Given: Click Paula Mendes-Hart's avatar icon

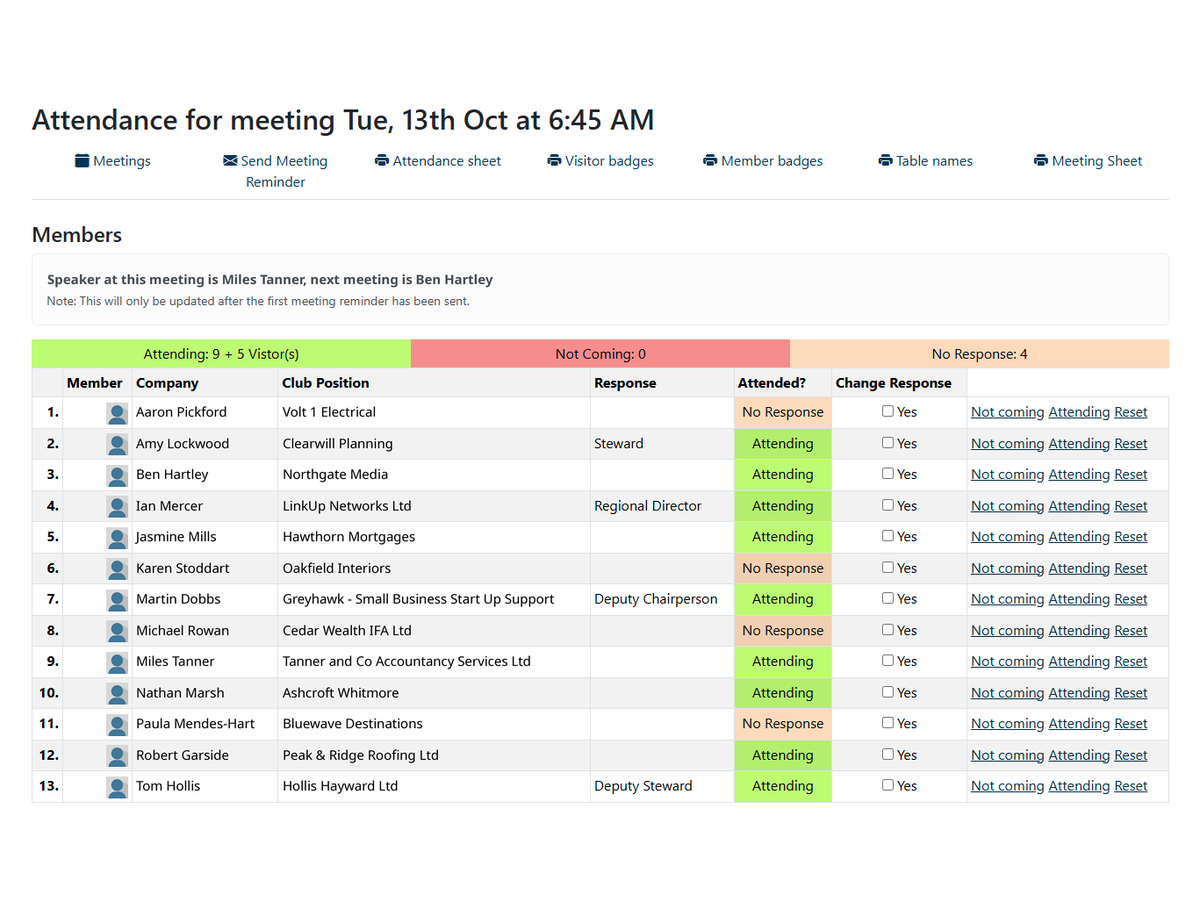Looking at the screenshot, I should pos(117,724).
